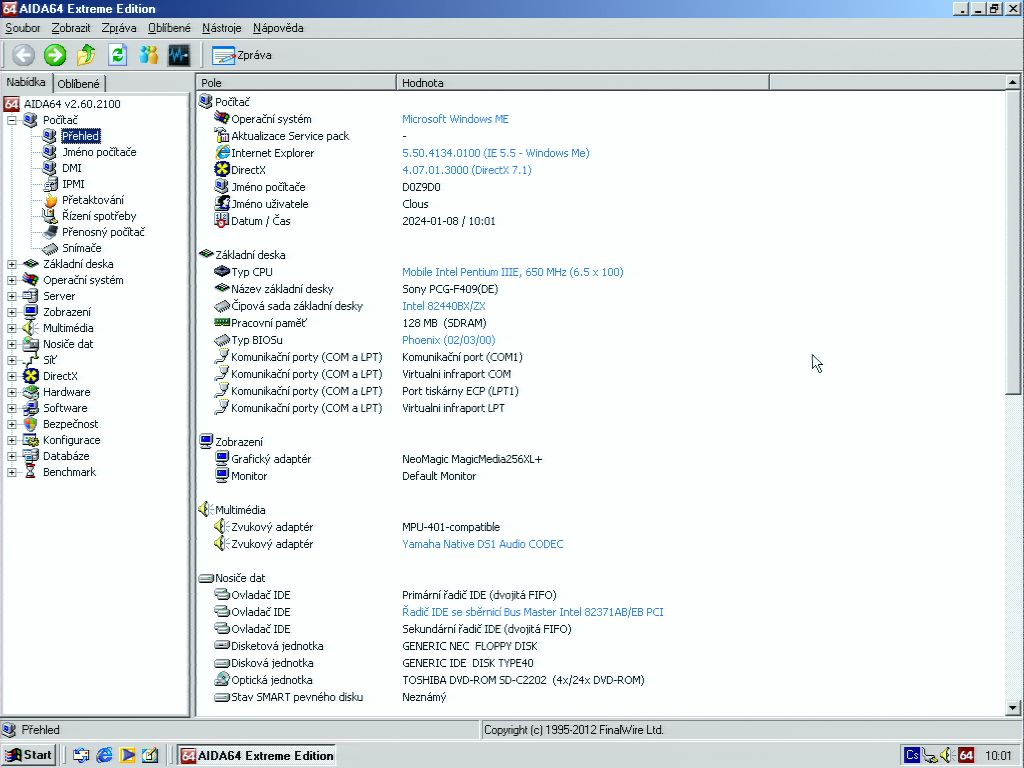Expand the Síť tree node

(12, 360)
